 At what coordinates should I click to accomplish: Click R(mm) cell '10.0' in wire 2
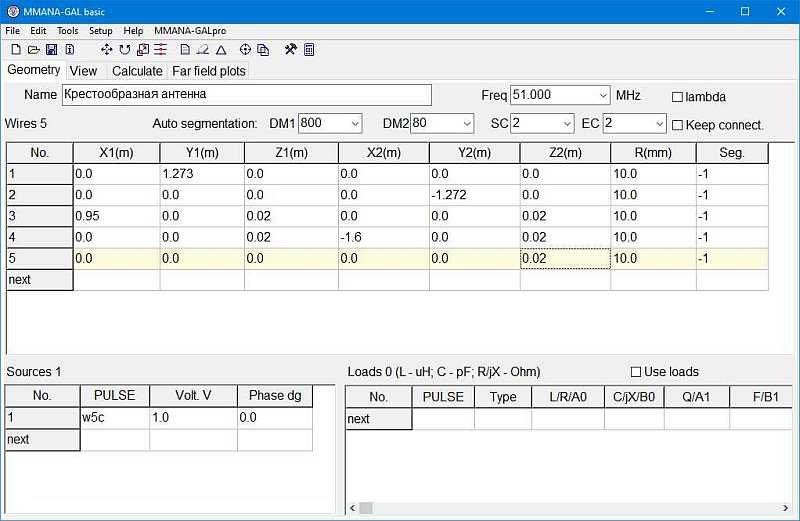click(654, 195)
